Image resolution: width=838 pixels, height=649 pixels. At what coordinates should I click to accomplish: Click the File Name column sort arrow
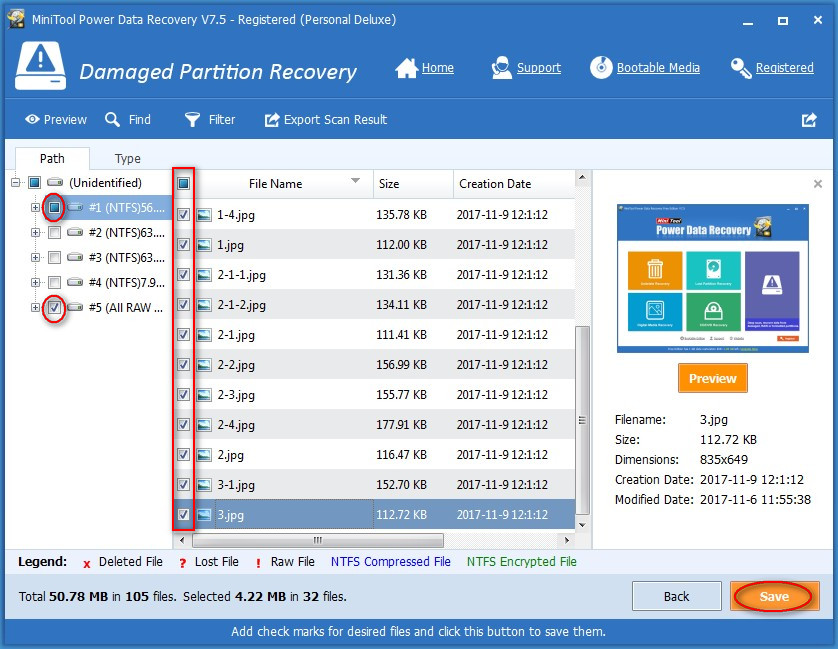coord(355,181)
